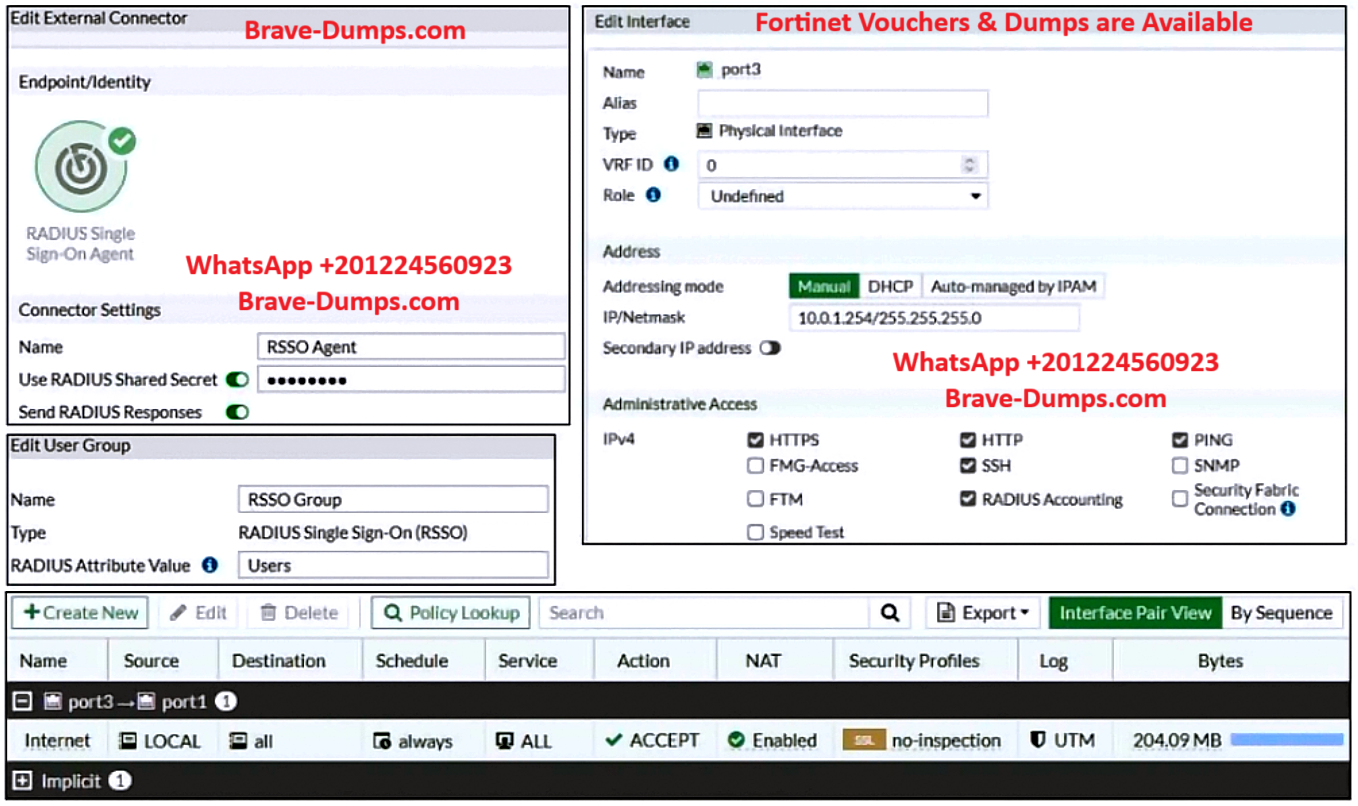Click the Security Fabric Connection info icon

(x=1288, y=509)
